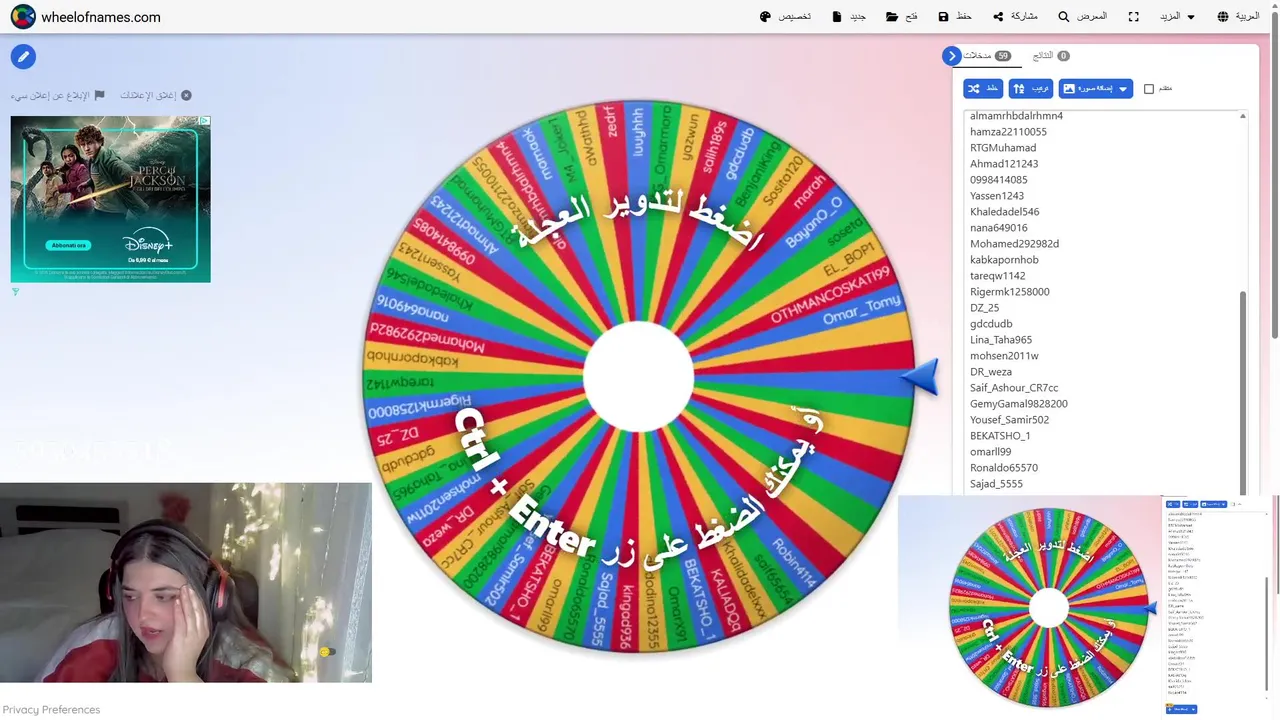The height and width of the screenshot is (720, 1280).
Task: Click entry Ahmad121243 in the list
Action: point(1004,164)
